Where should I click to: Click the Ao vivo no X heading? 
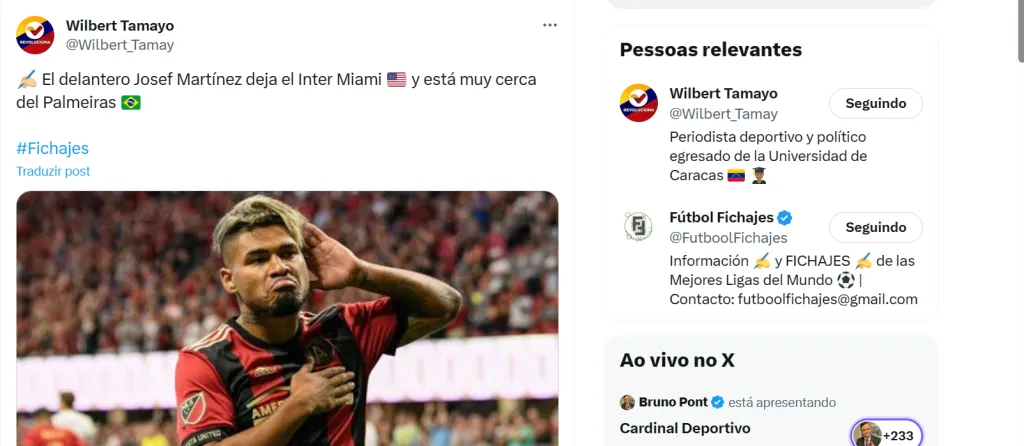[677, 361]
